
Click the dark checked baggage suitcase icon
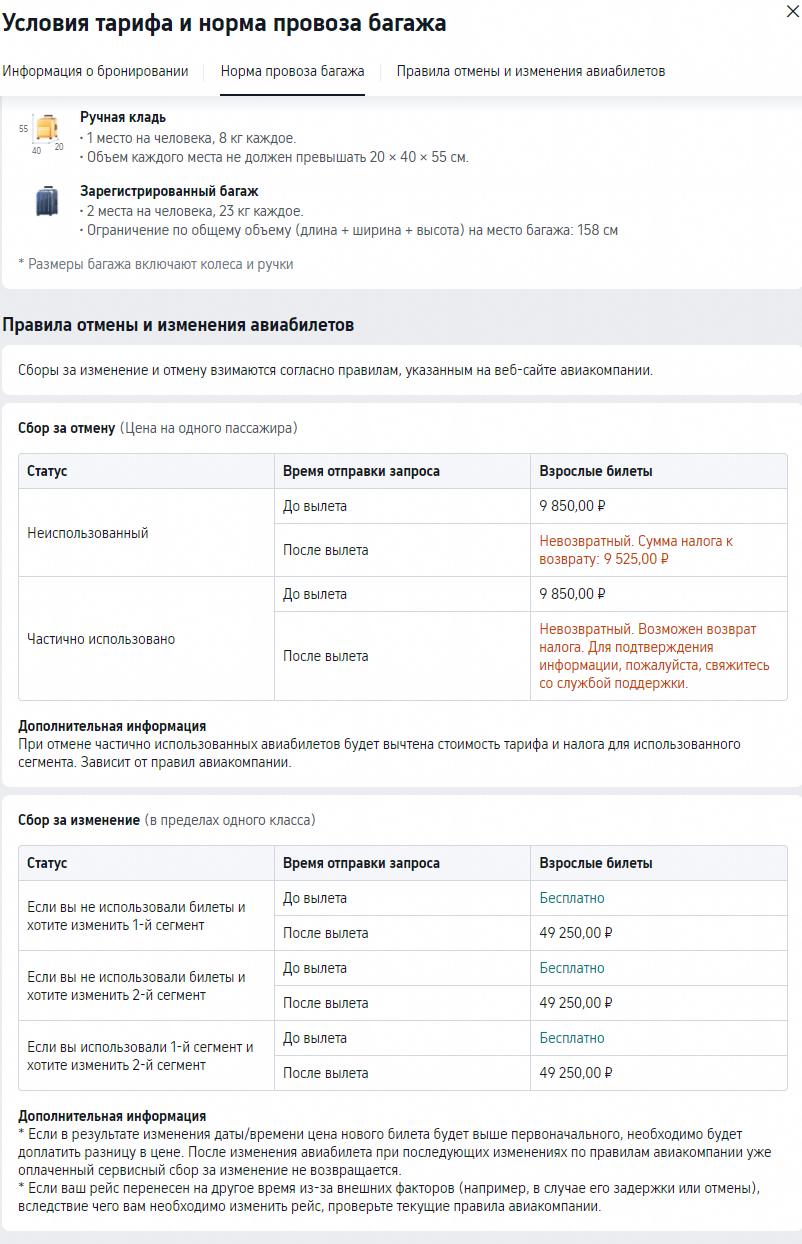tap(47, 201)
